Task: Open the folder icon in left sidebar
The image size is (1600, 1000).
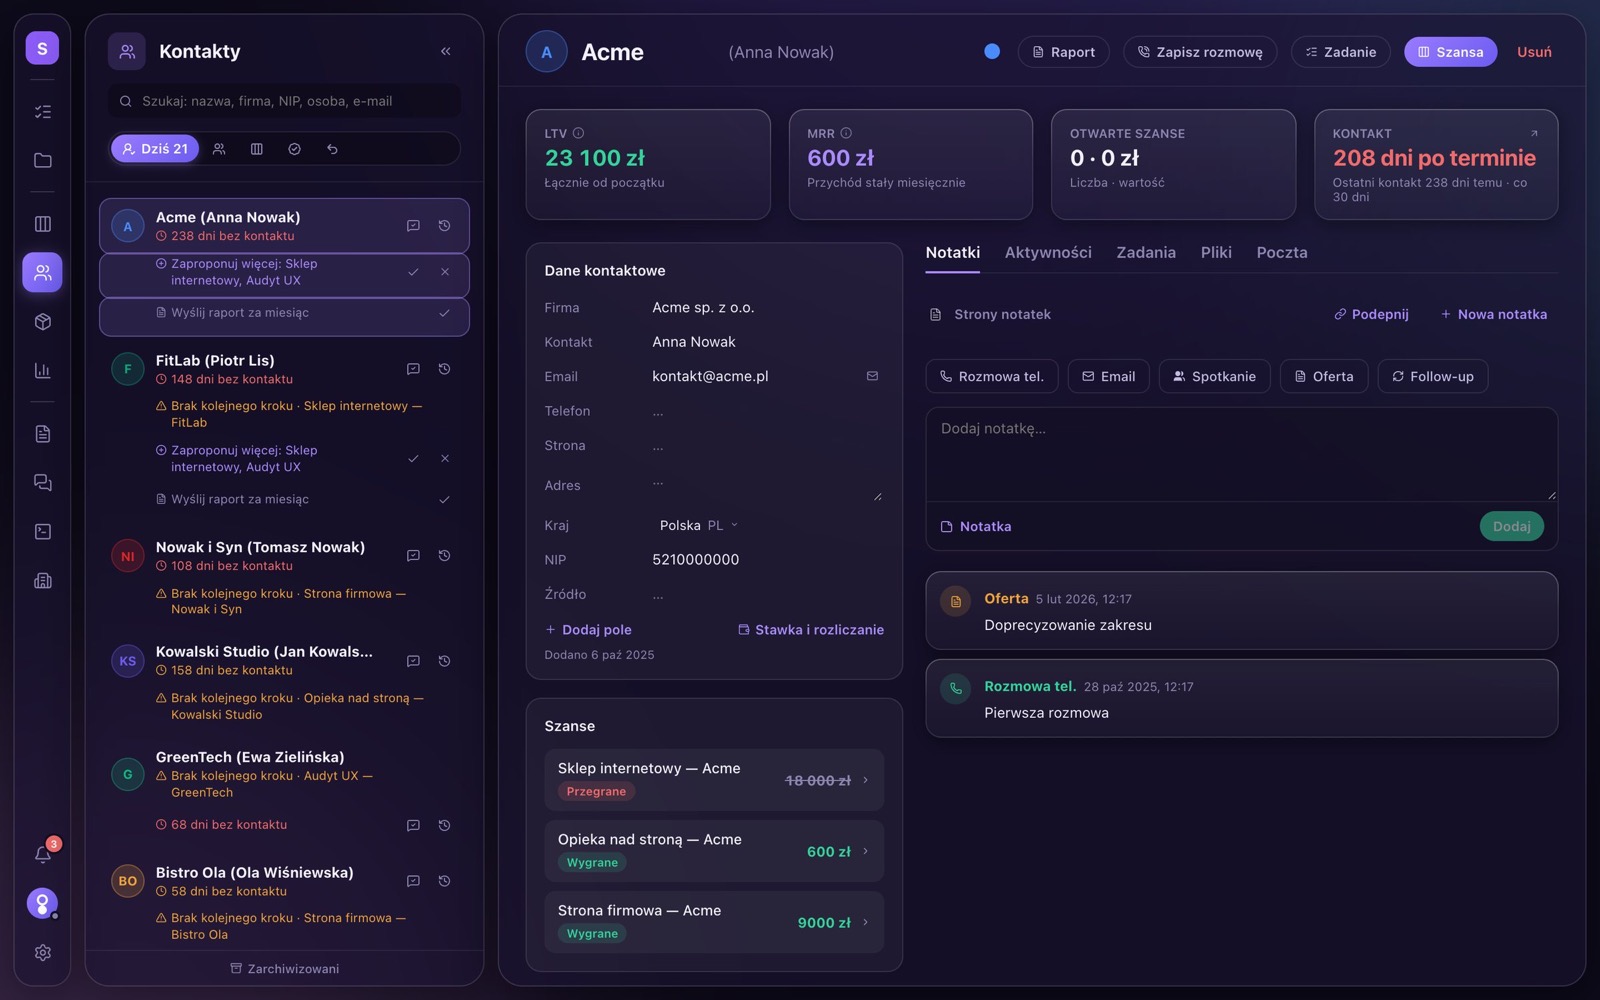Action: 42,160
